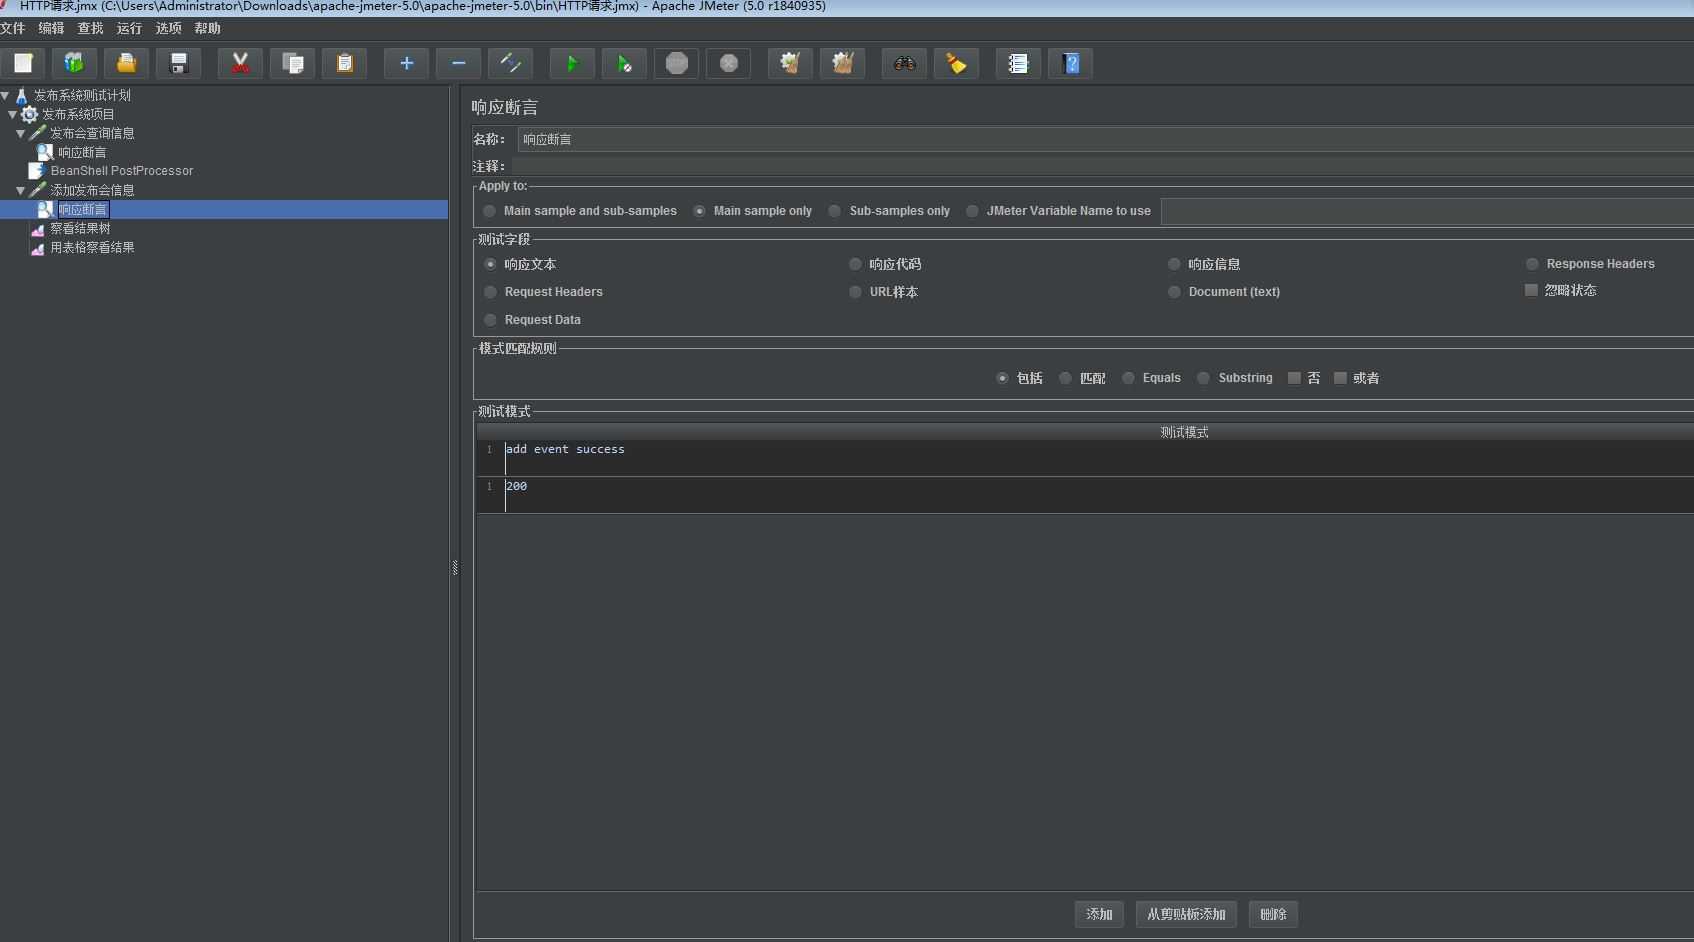
Task: Select 响应断言 under 发布会查询信息
Action: (72, 152)
